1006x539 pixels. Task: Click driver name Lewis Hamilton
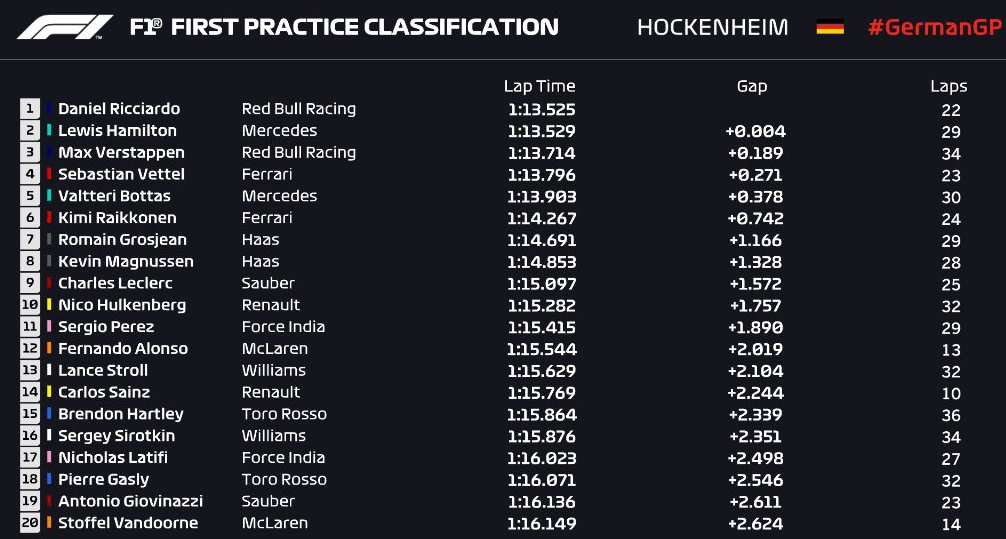[x=117, y=130]
